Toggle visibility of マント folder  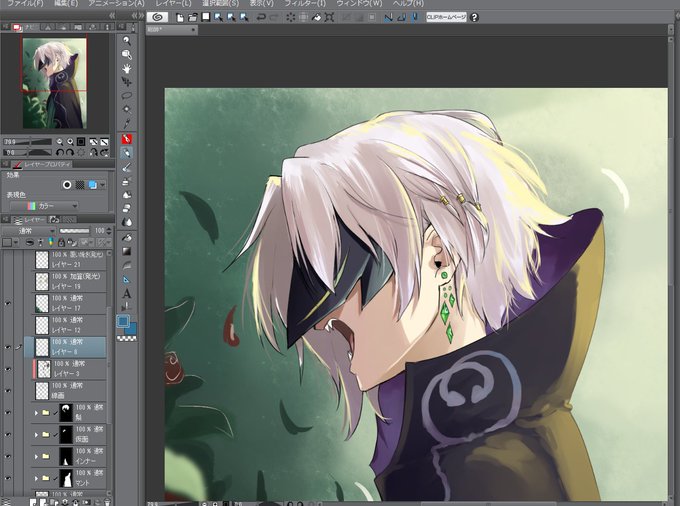point(7,478)
